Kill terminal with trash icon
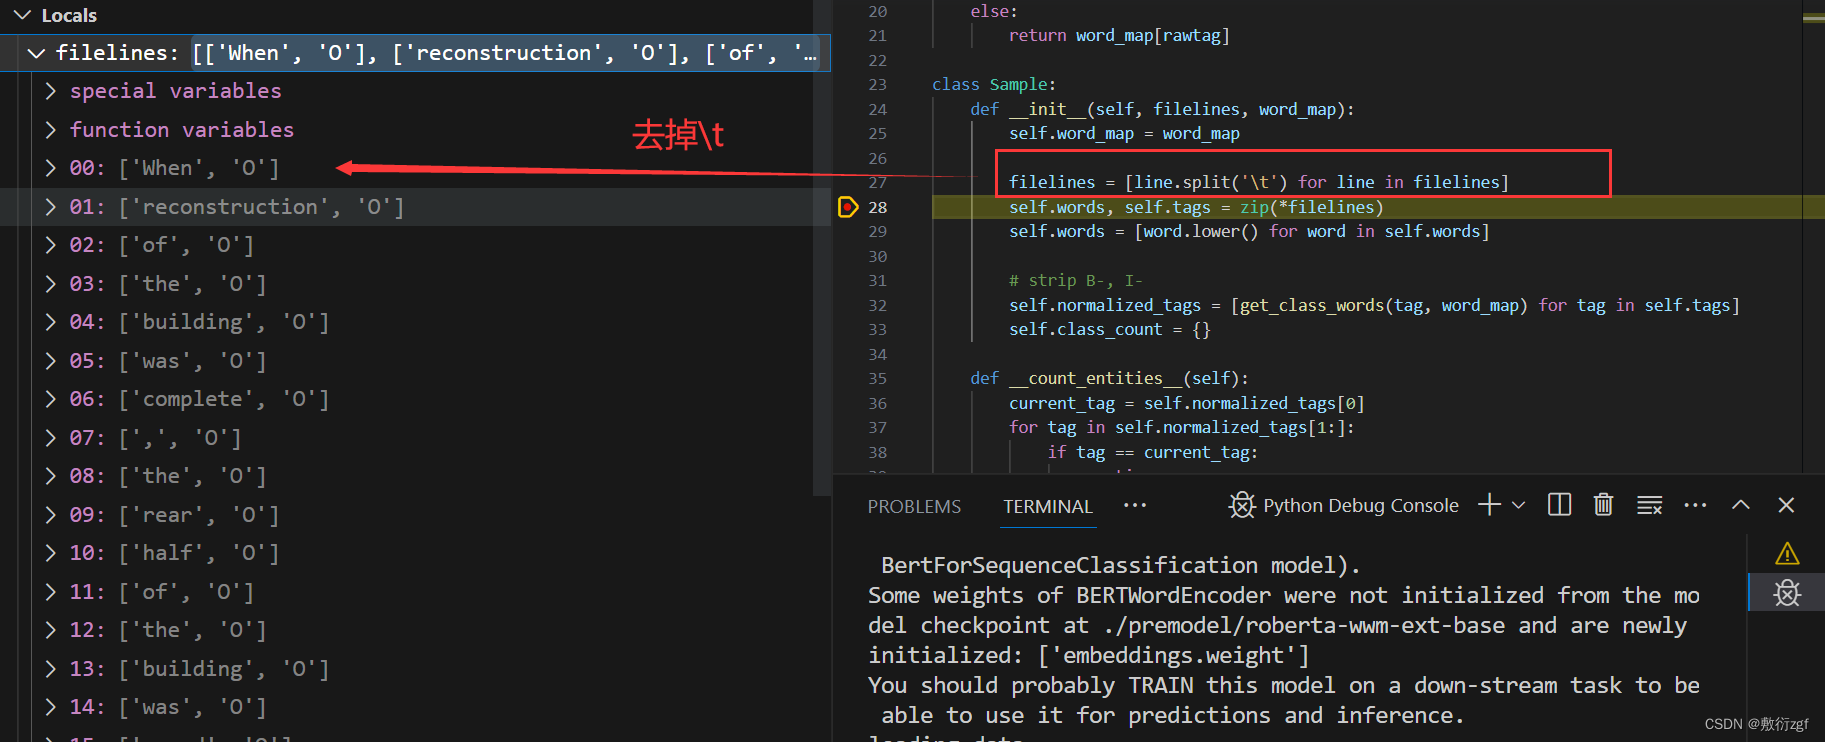The height and width of the screenshot is (742, 1825). 1603,505
